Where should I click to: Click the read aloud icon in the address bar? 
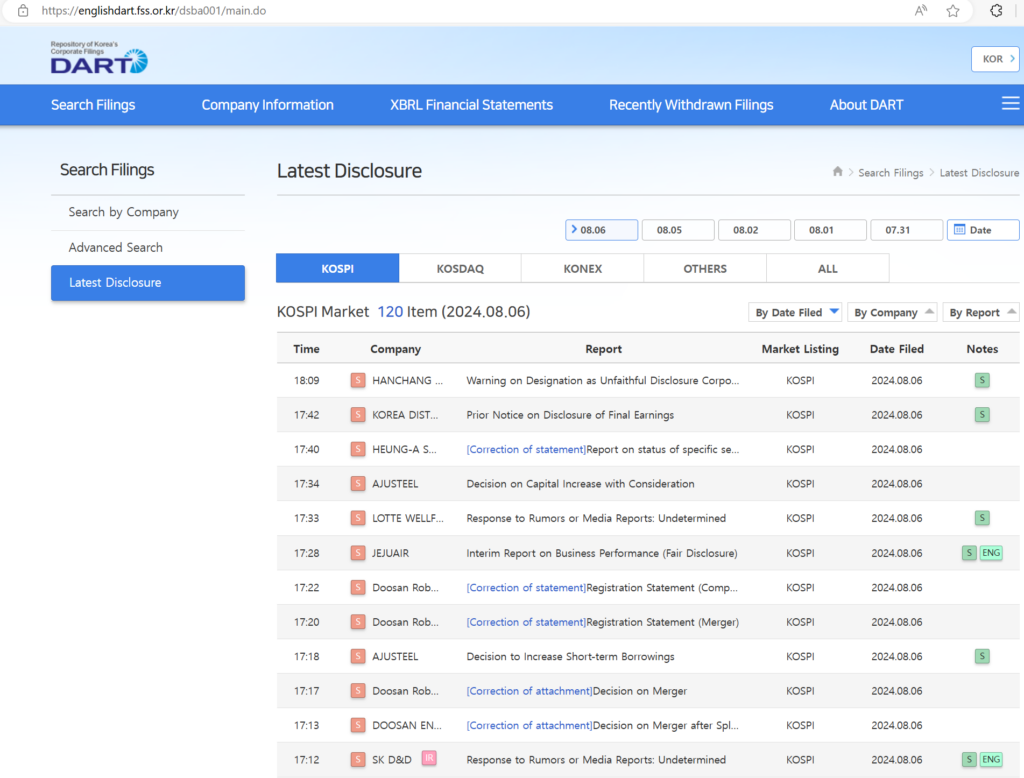pyautogui.click(x=921, y=10)
